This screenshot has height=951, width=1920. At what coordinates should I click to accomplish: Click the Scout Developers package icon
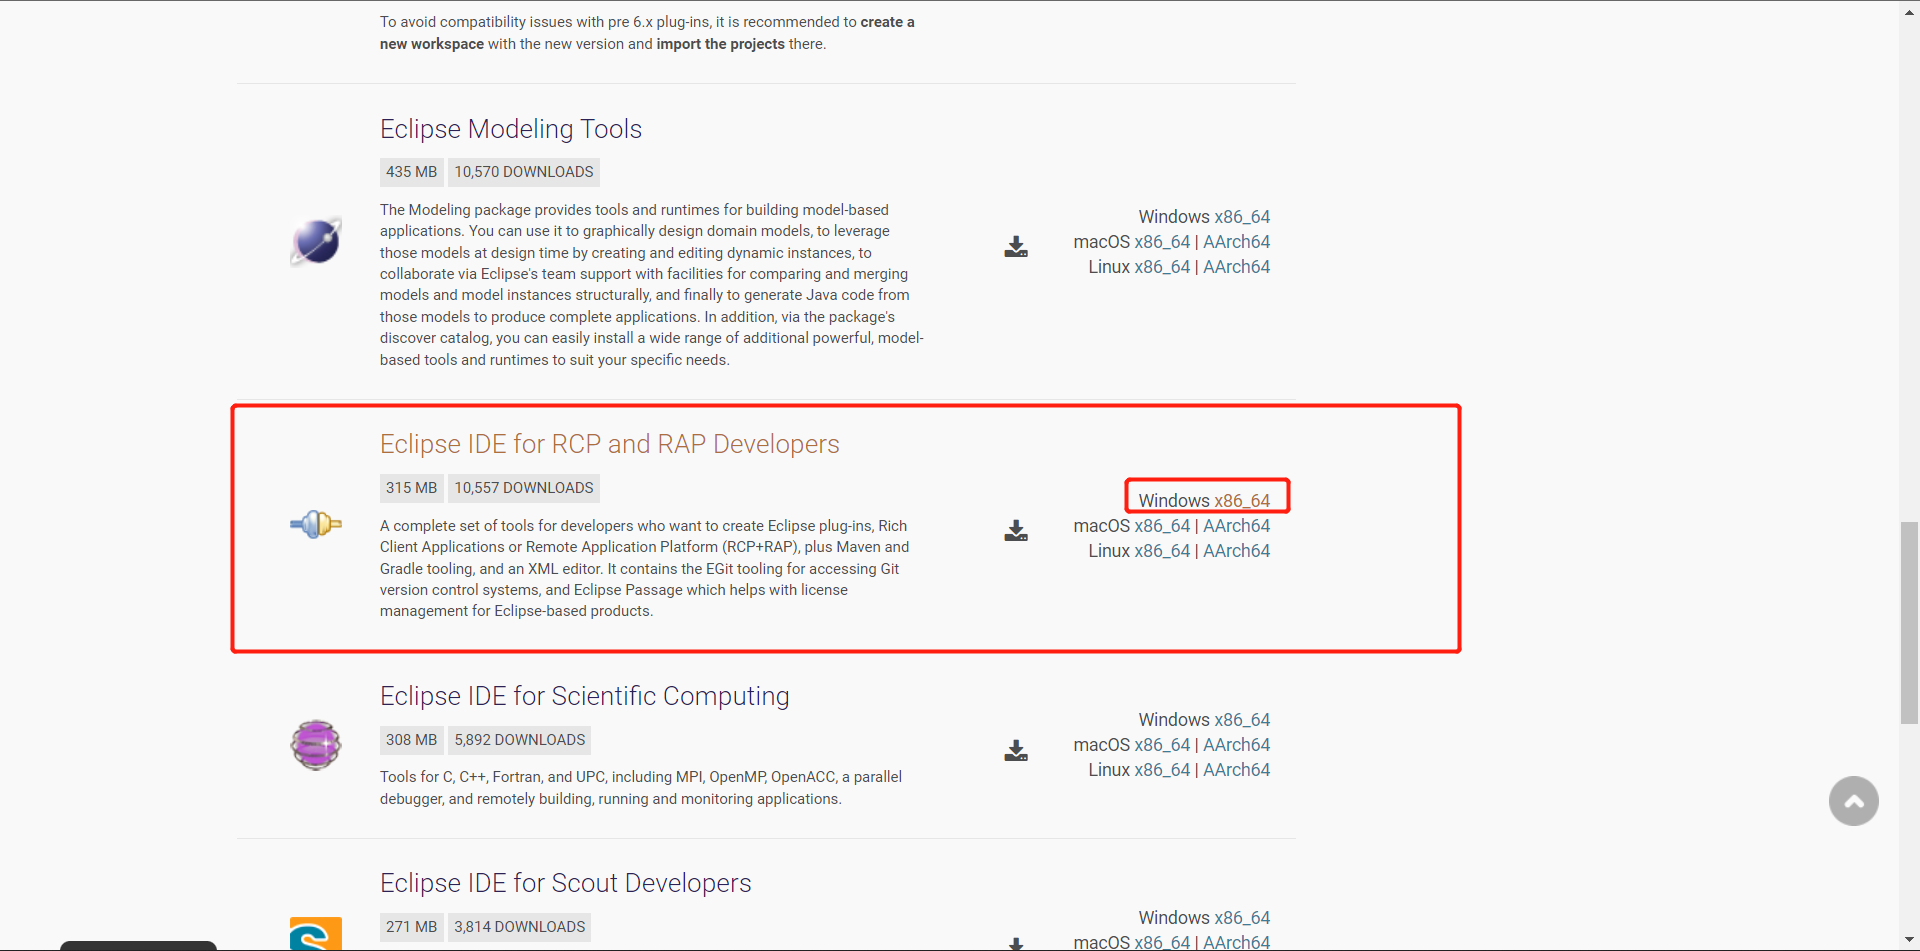(x=316, y=934)
